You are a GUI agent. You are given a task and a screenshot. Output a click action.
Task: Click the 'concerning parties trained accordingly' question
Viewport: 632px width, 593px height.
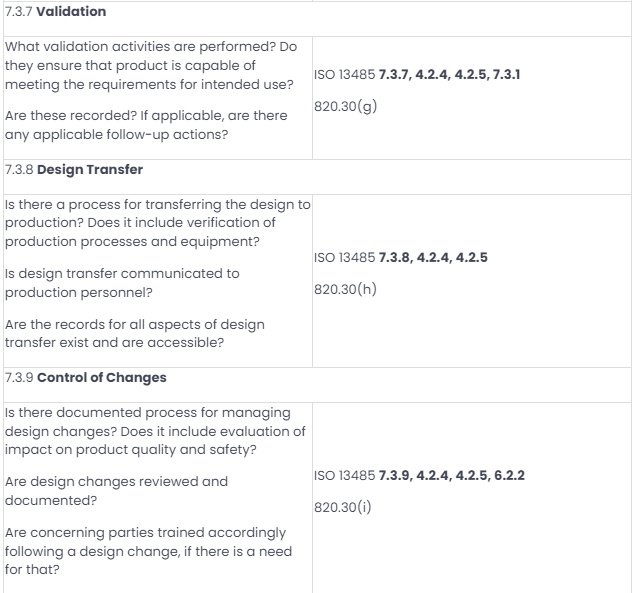(148, 551)
